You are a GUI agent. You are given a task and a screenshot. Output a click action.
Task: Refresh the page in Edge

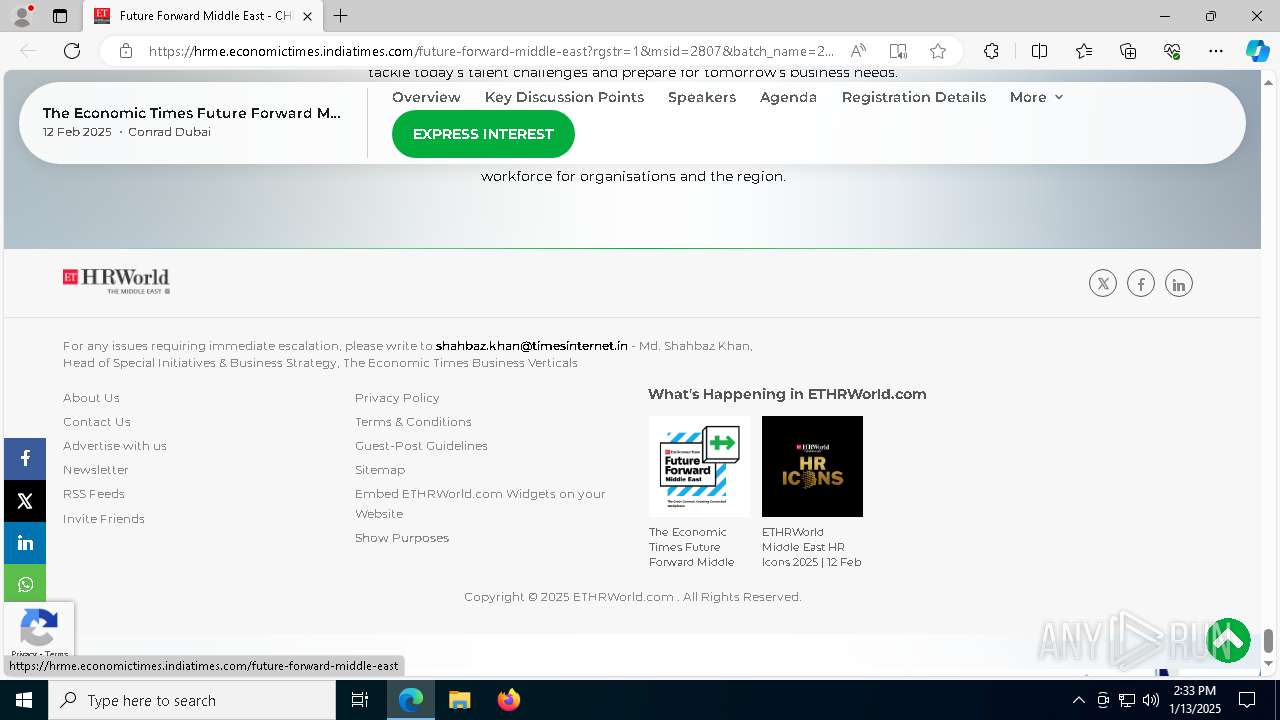point(72,51)
